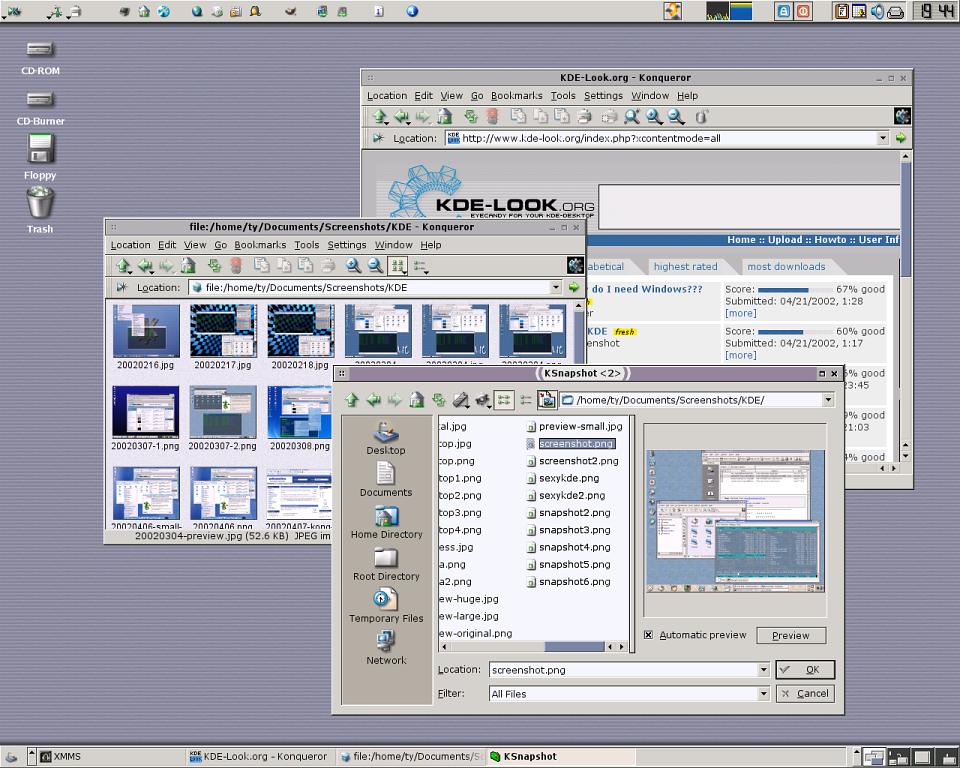960x768 pixels.
Task: Switch to detailed view in KSnapshot file dialog
Action: coord(526,400)
